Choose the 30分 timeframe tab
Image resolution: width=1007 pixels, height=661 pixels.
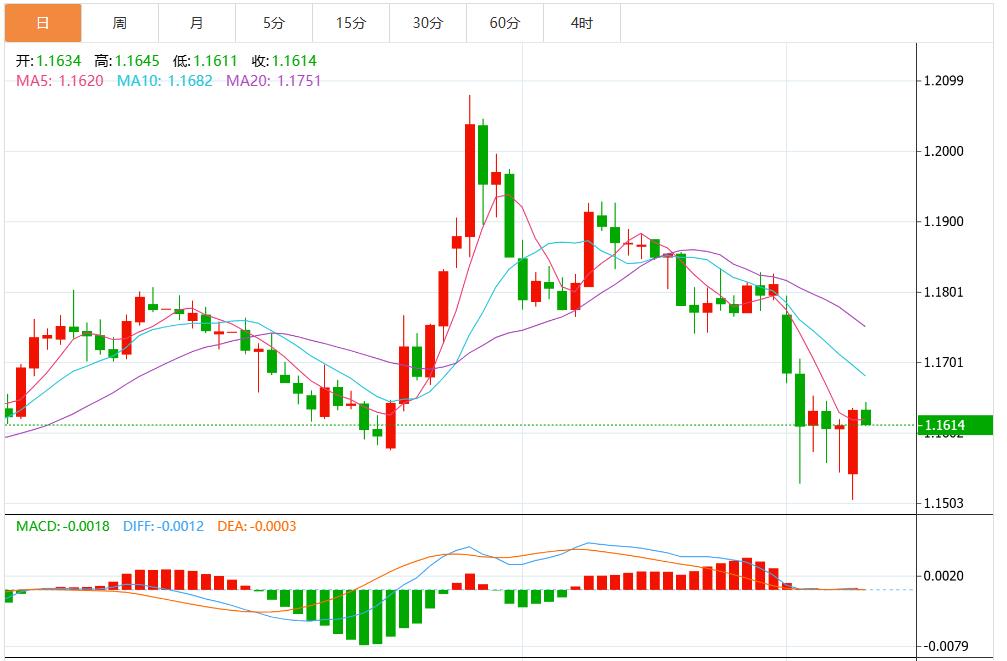(427, 23)
